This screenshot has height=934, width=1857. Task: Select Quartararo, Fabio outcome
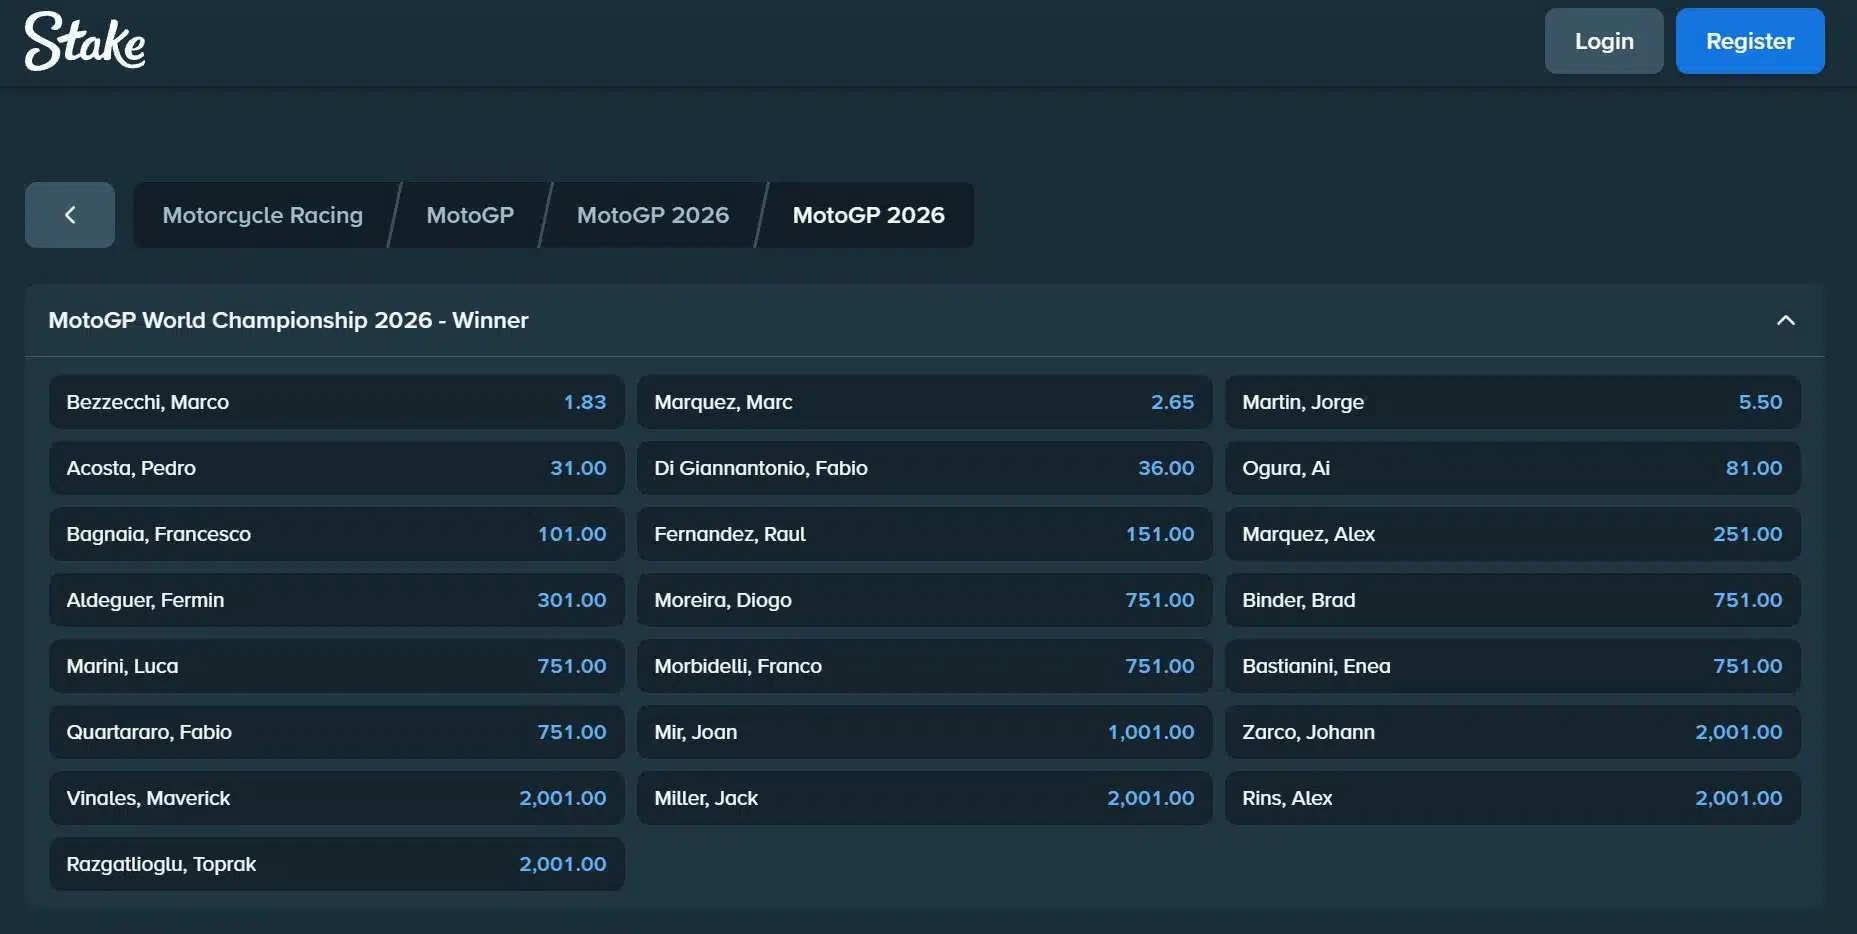pyautogui.click(x=337, y=732)
